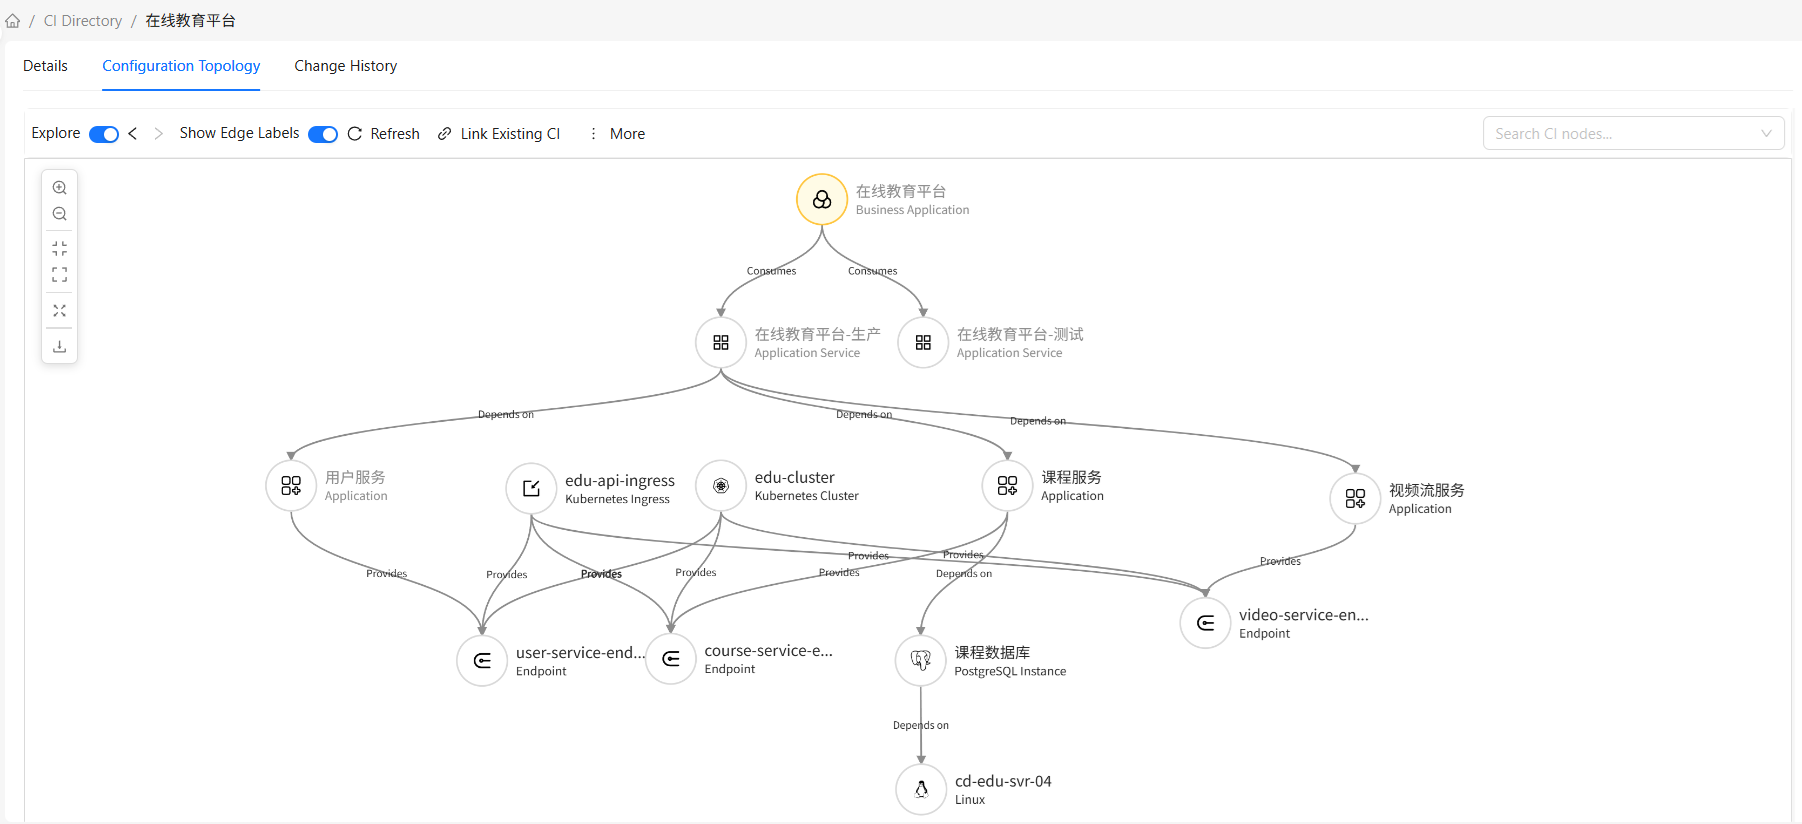Expand the Search CI nodes dropdown arrow
This screenshot has width=1802, height=824.
pyautogui.click(x=1766, y=133)
